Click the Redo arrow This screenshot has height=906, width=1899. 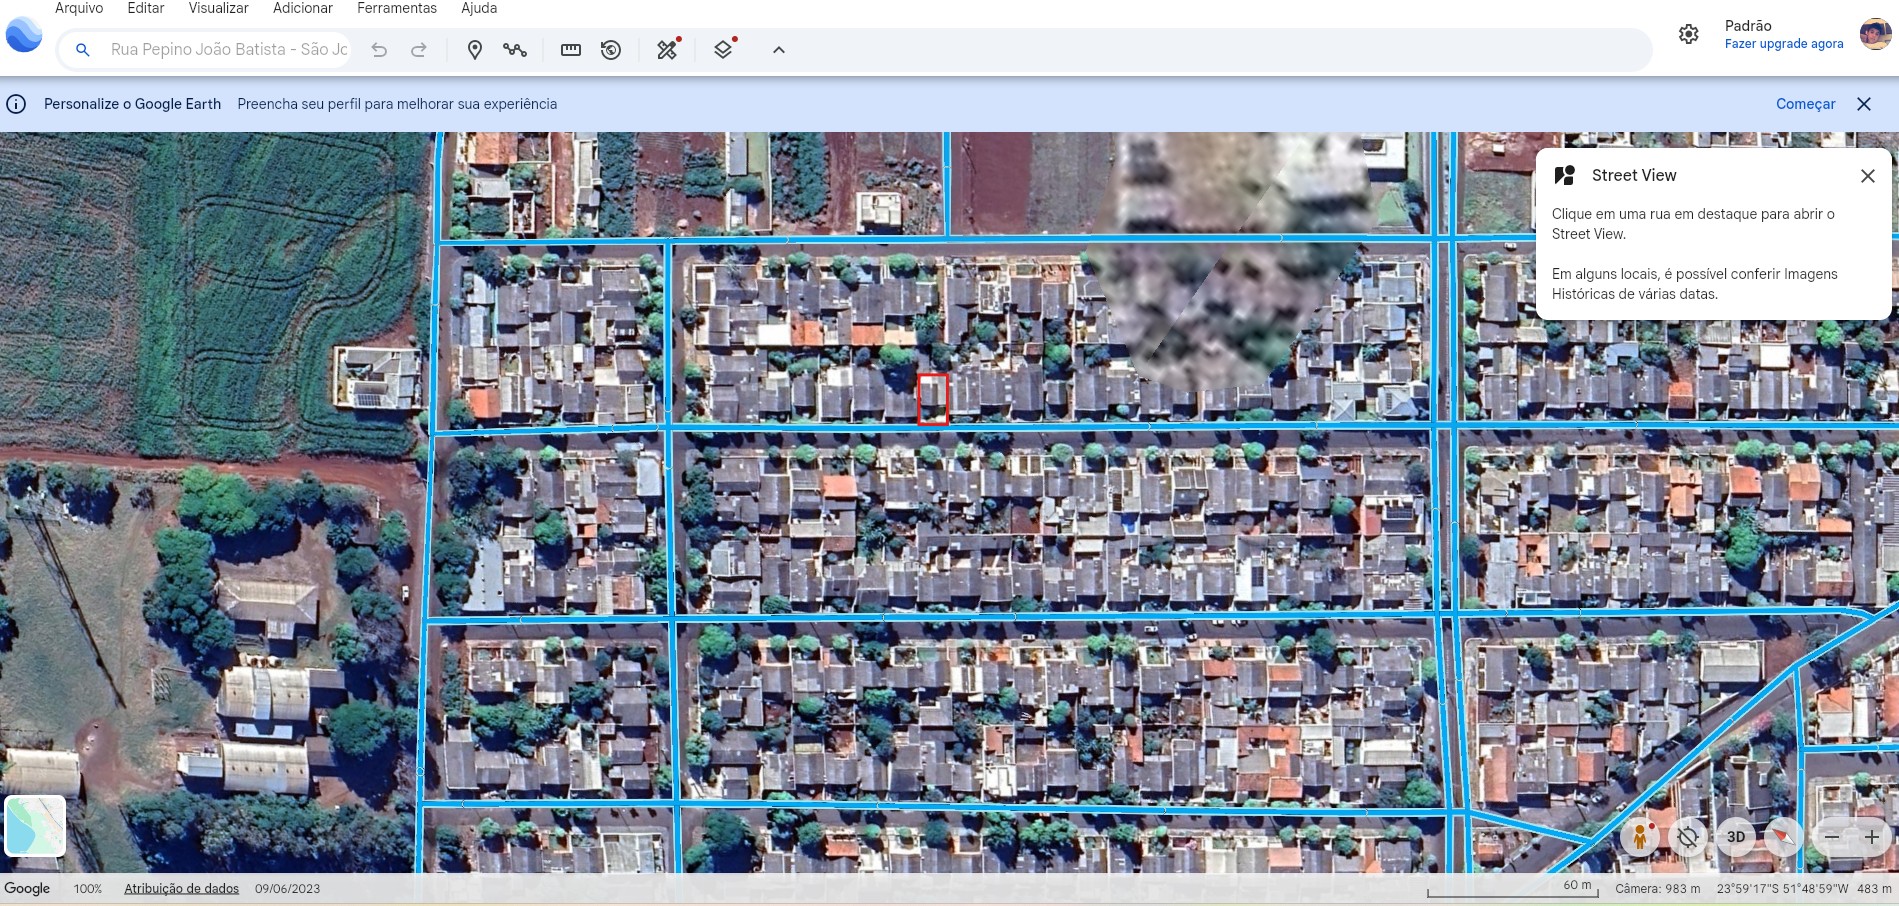419,50
